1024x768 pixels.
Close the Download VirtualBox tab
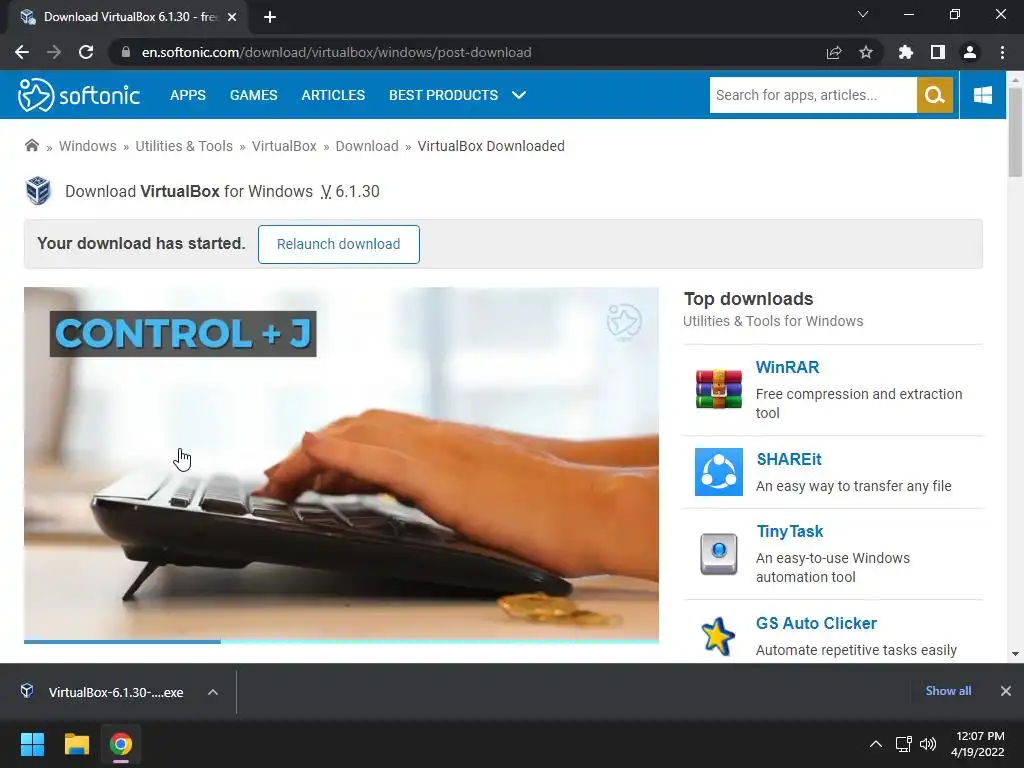pyautogui.click(x=232, y=17)
